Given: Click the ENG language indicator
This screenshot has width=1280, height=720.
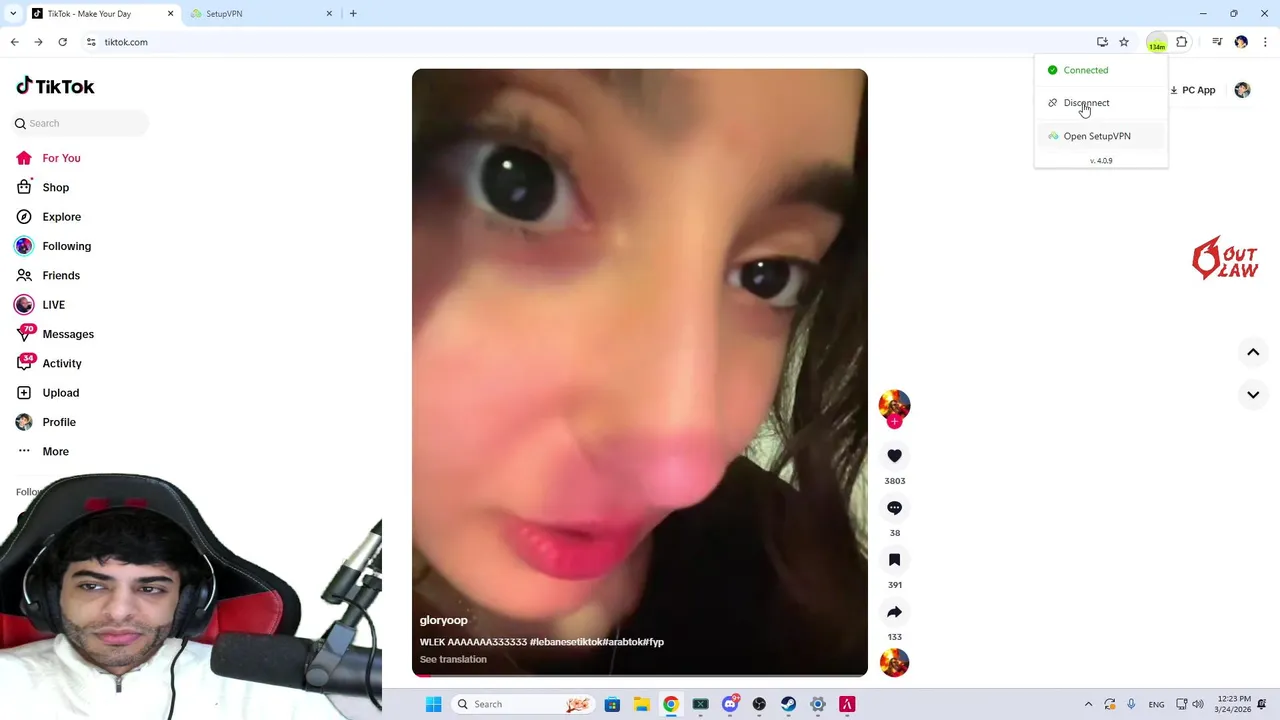Looking at the screenshot, I should [x=1156, y=704].
